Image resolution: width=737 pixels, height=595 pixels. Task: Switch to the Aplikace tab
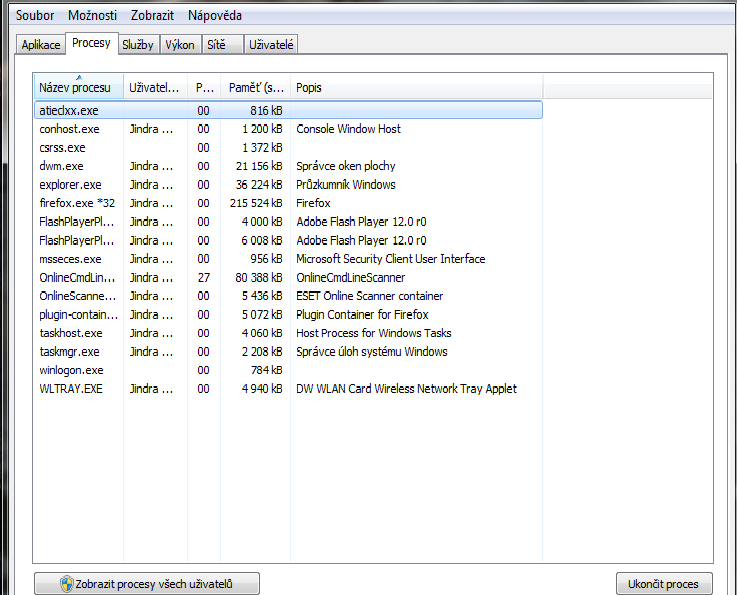pyautogui.click(x=41, y=45)
